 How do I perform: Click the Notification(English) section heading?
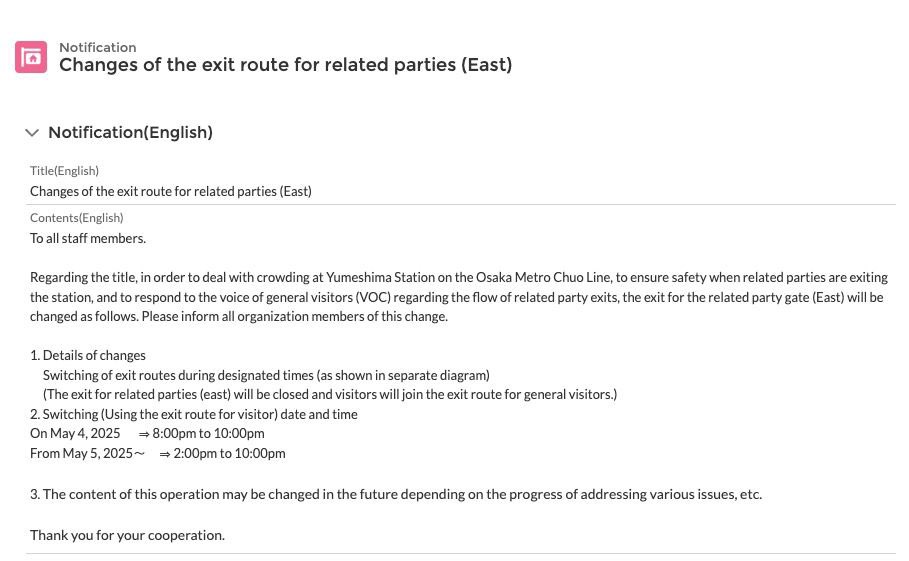(x=130, y=133)
